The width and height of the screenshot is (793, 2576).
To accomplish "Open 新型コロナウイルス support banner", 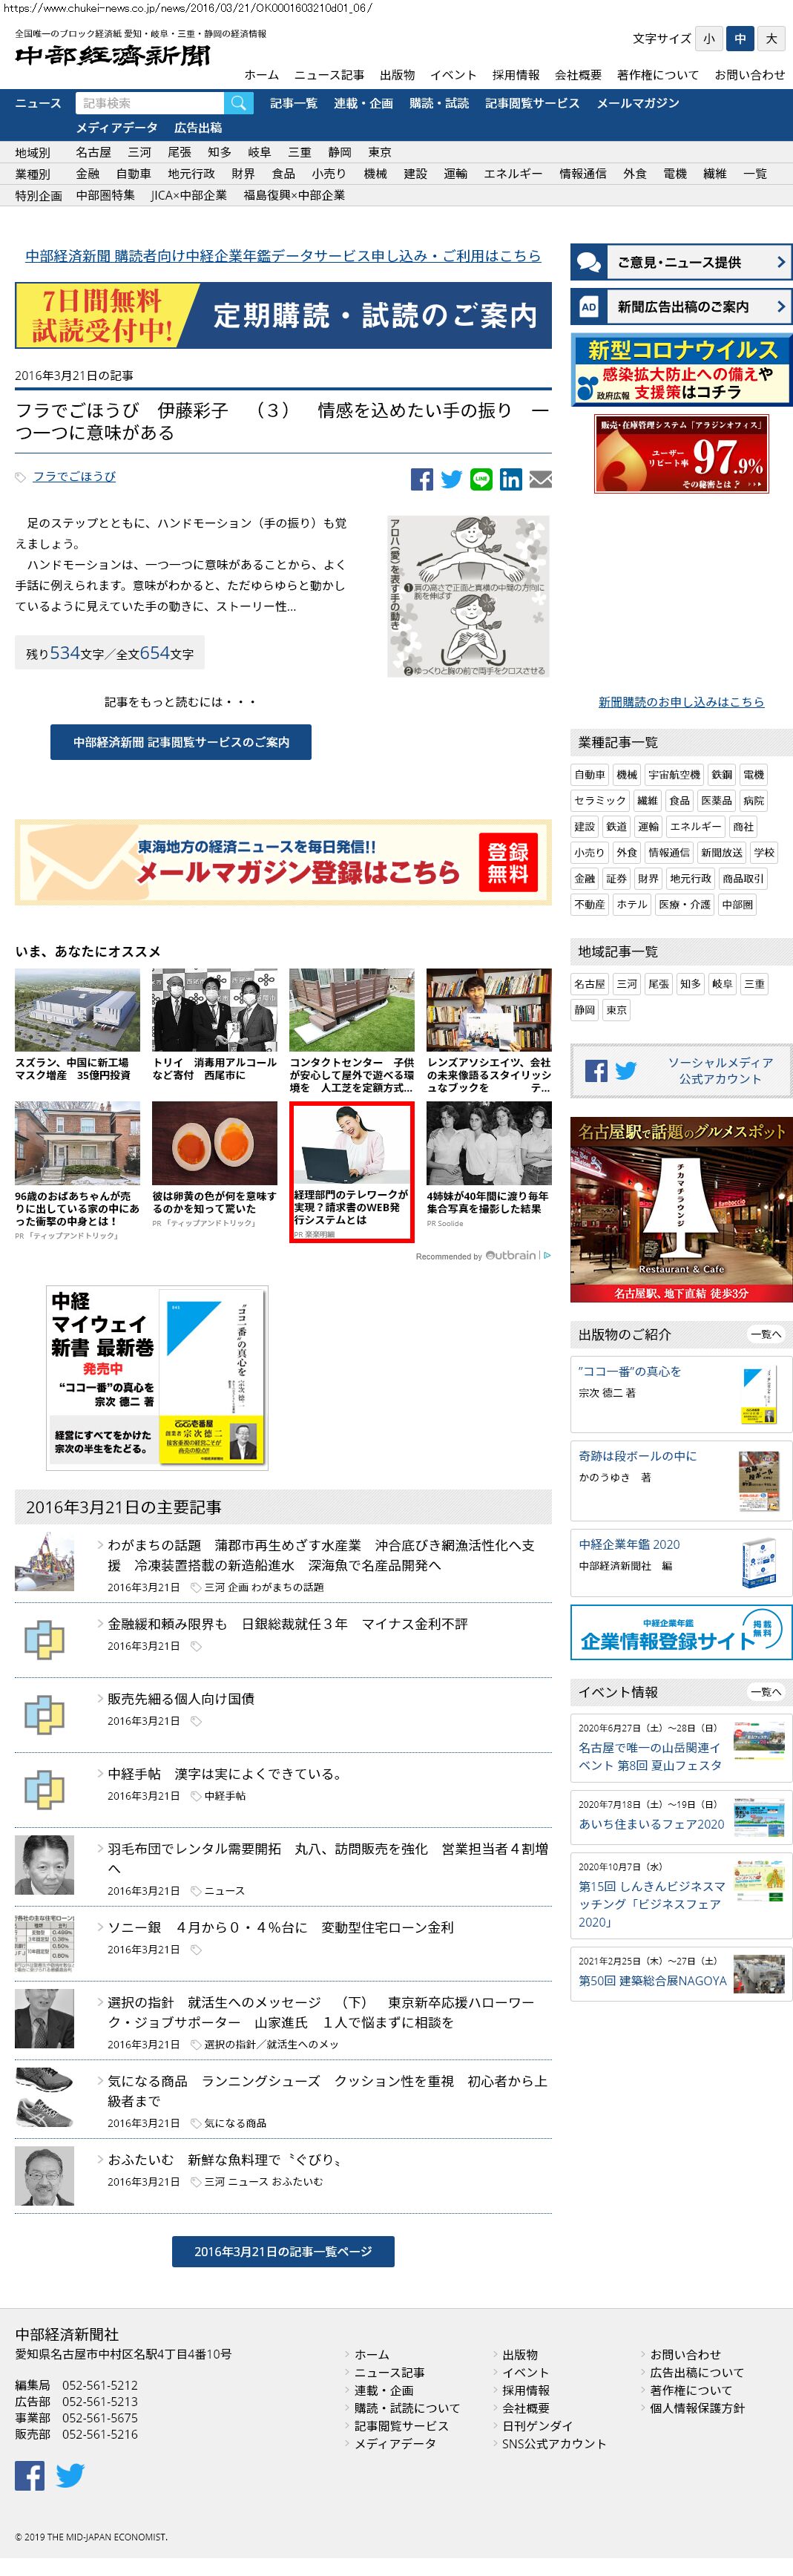I will [x=681, y=369].
